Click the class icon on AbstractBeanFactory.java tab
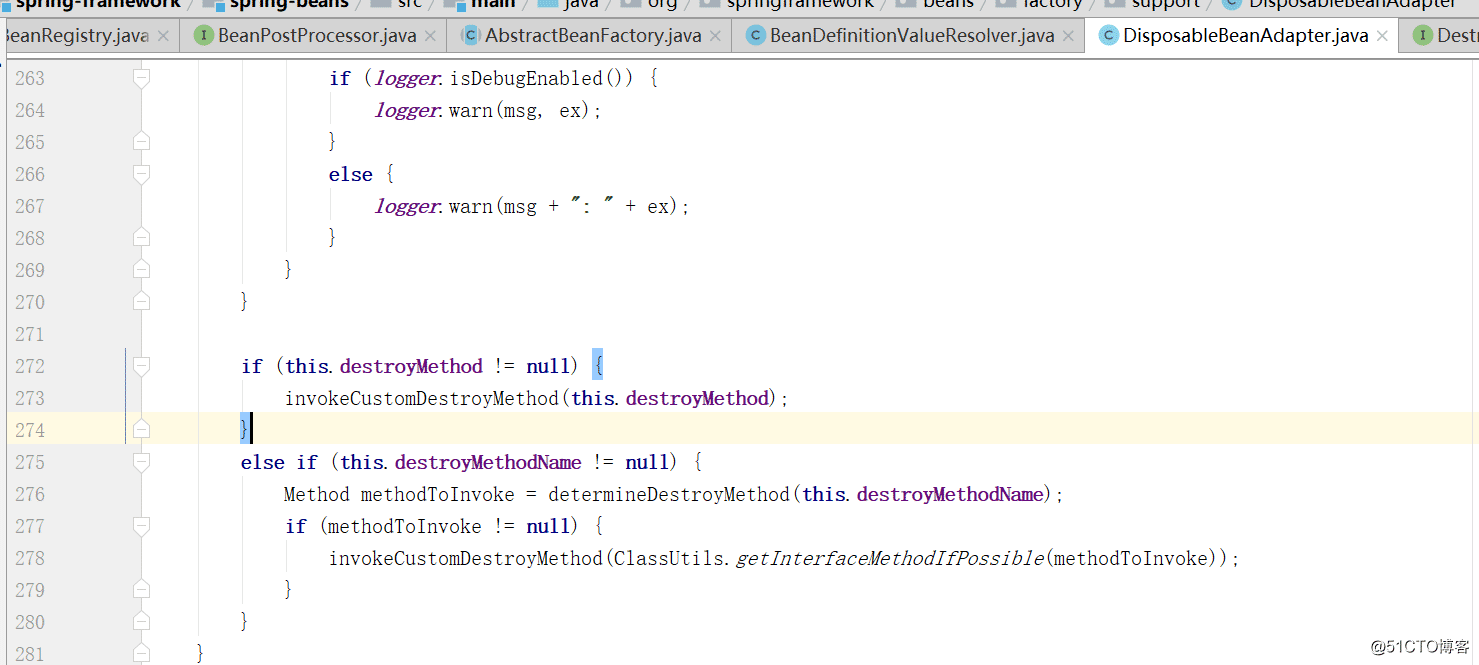Screen dimensions: 1479x665 pos(470,36)
